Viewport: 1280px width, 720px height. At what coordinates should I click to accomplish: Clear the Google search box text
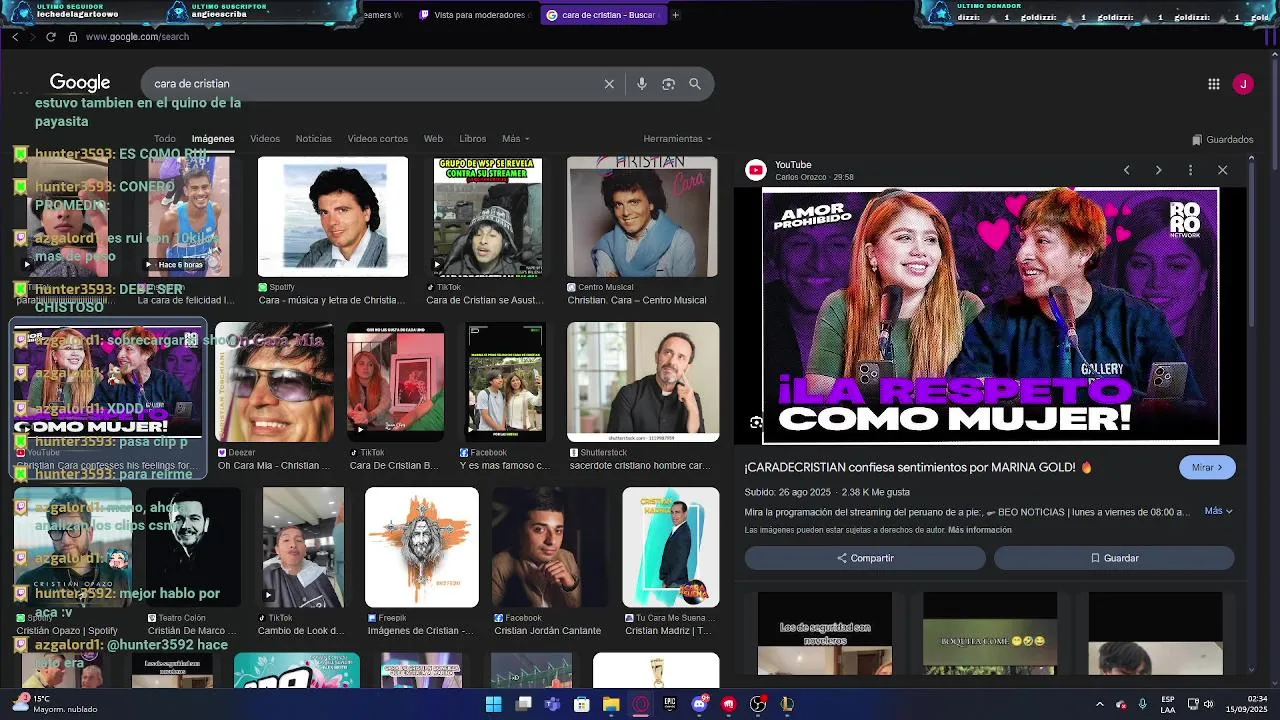pos(609,84)
